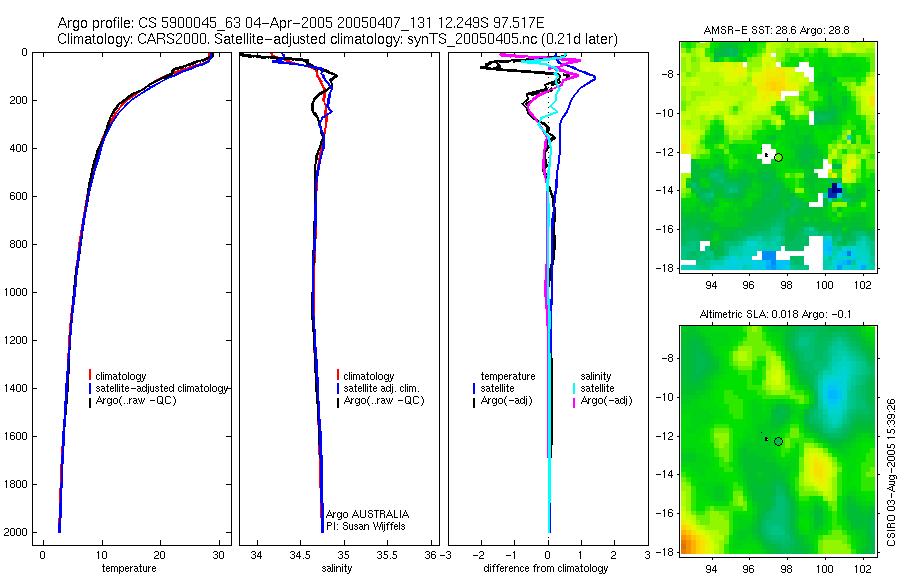
Task: Click the red climatology legend marker in temperature plot
Action: (x=90, y=376)
